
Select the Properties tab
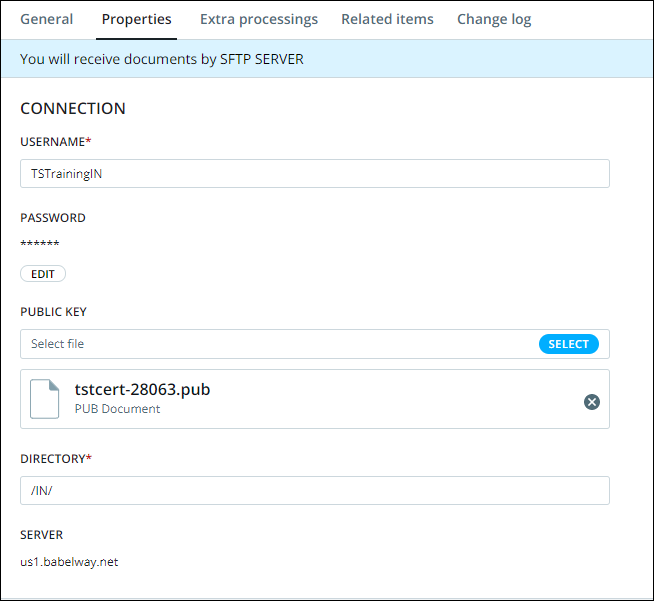click(136, 19)
